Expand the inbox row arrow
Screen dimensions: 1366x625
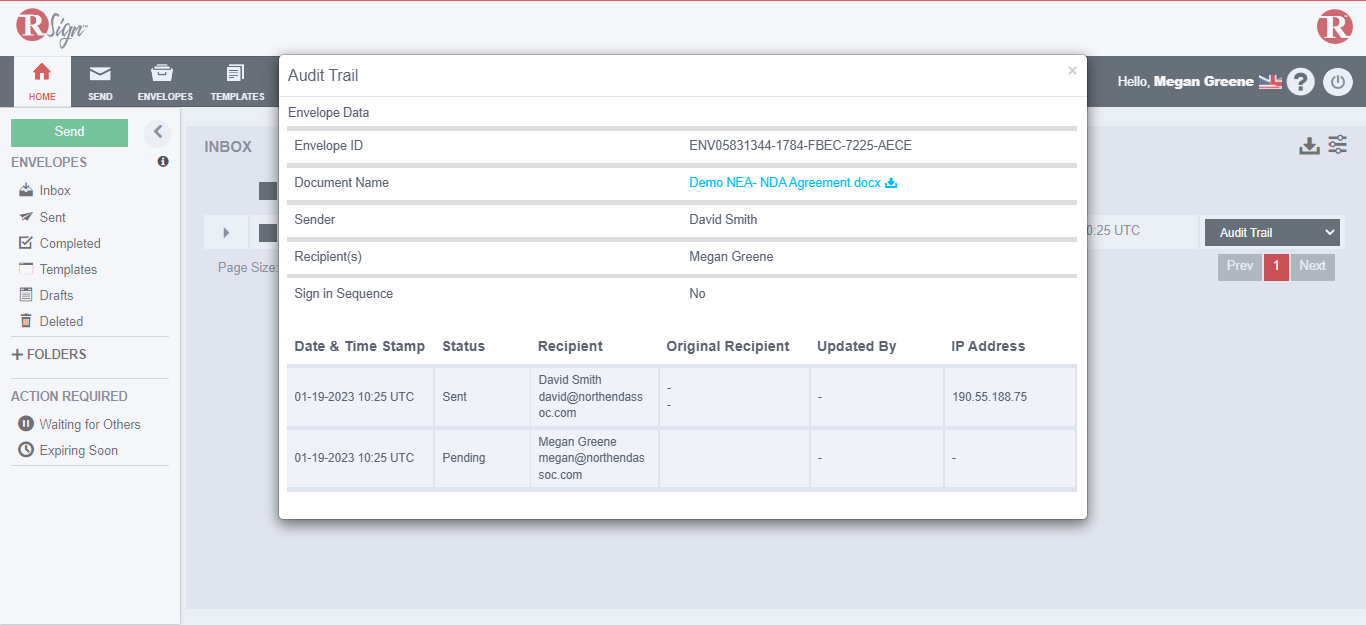pos(226,233)
